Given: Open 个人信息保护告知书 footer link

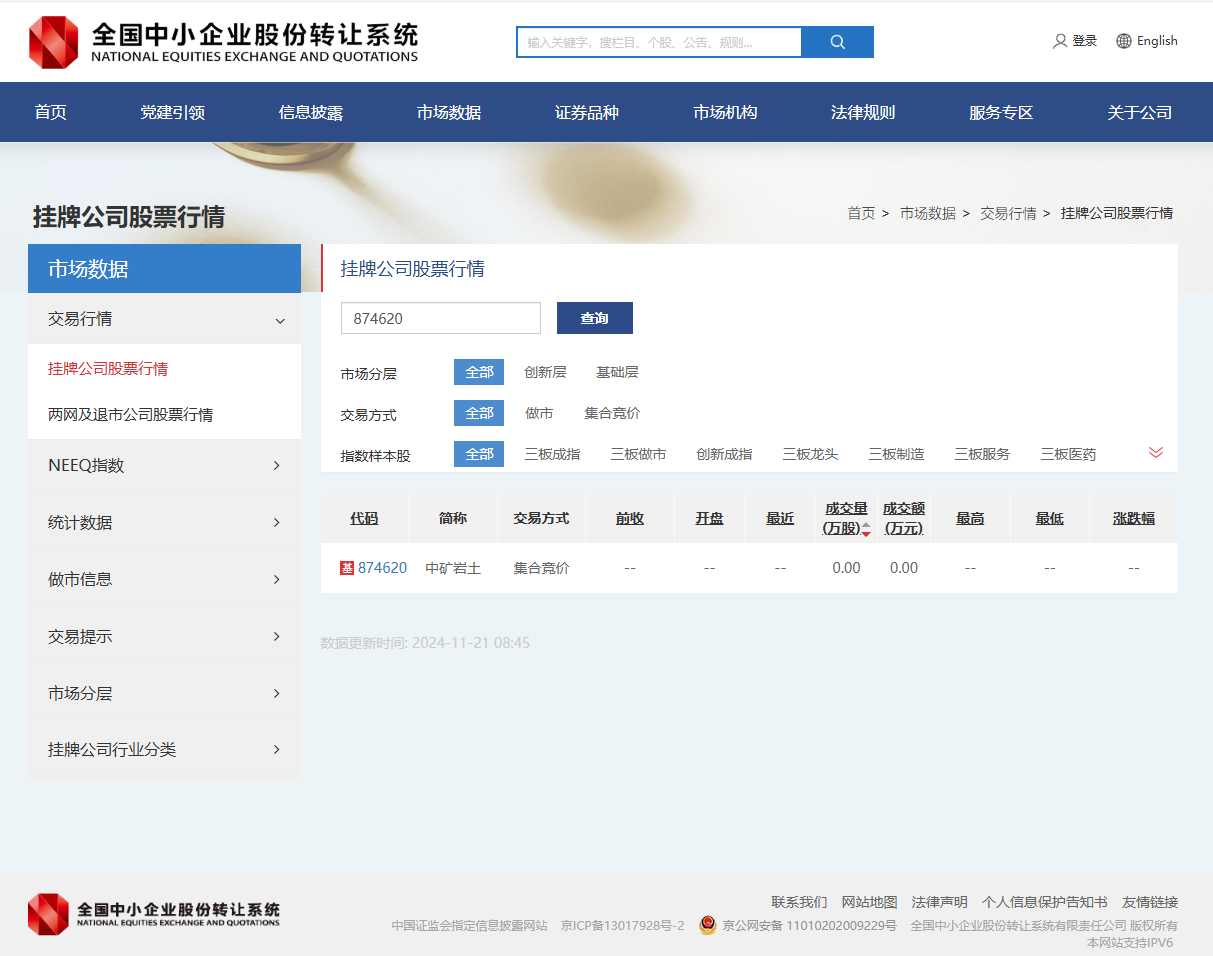Looking at the screenshot, I should pyautogui.click(x=1044, y=902).
